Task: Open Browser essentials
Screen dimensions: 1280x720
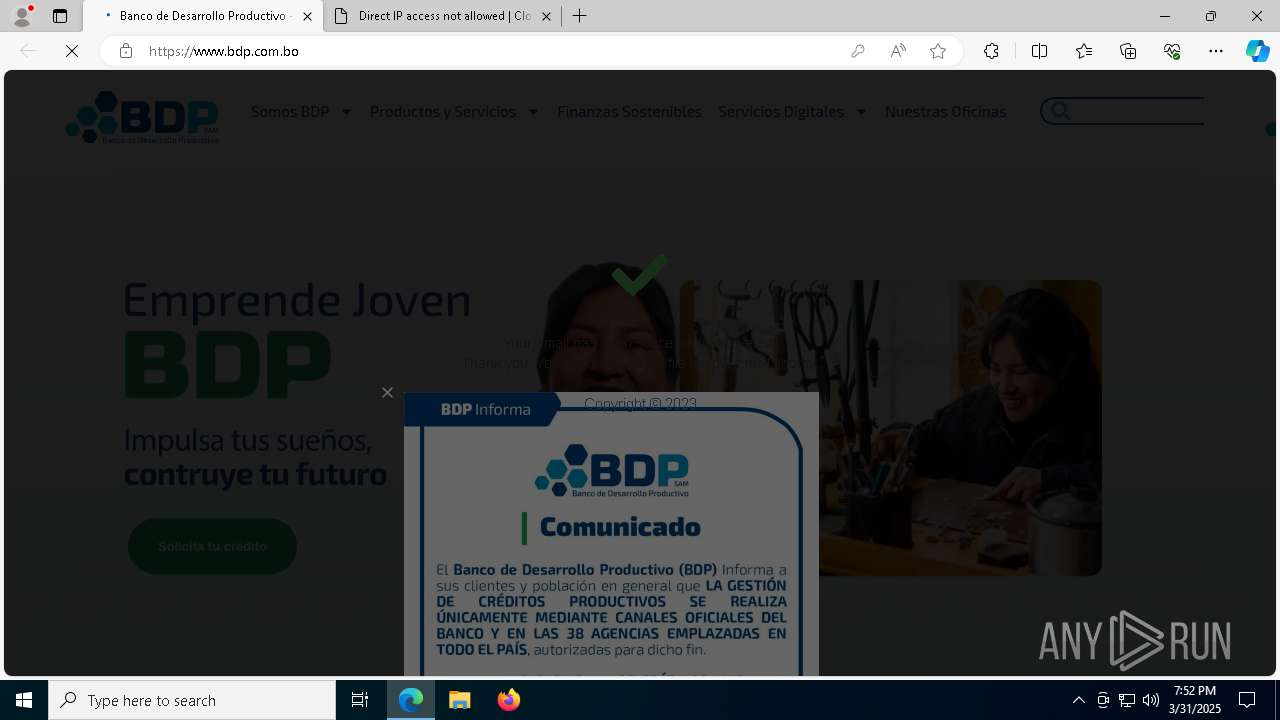Action: click(x=1172, y=51)
